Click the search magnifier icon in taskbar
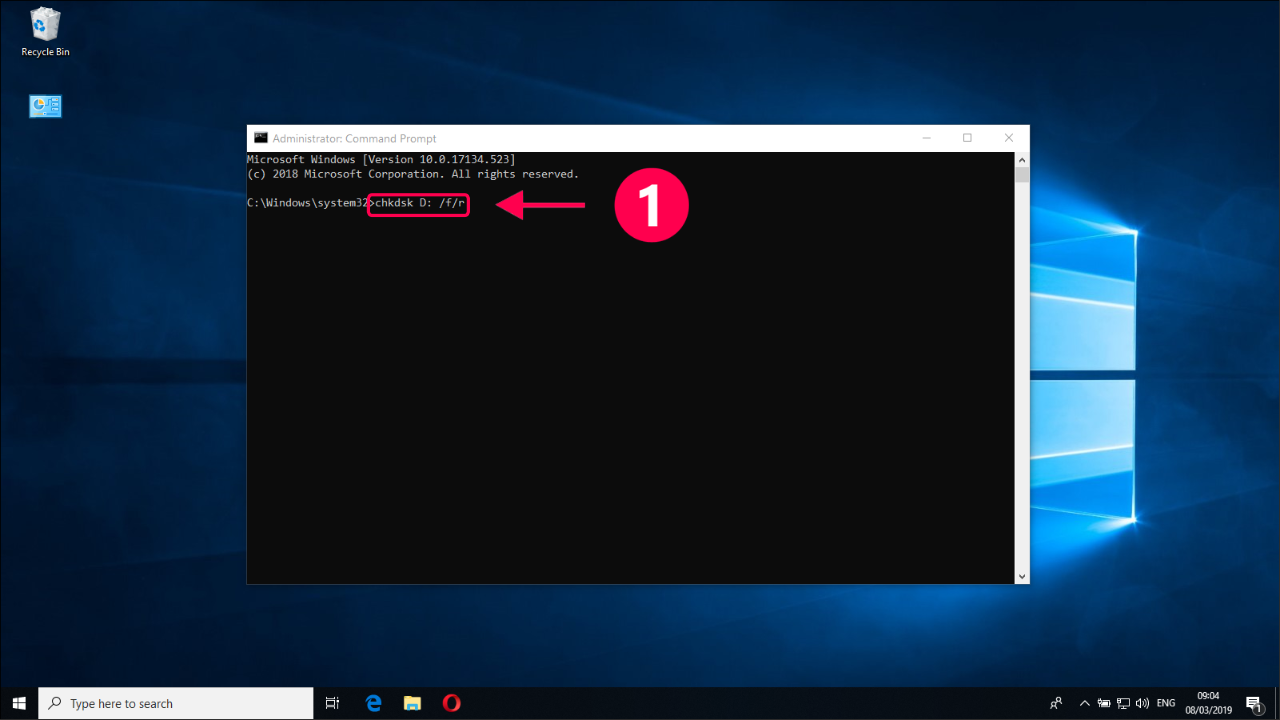Screen dimensions: 1280x720 [55, 703]
